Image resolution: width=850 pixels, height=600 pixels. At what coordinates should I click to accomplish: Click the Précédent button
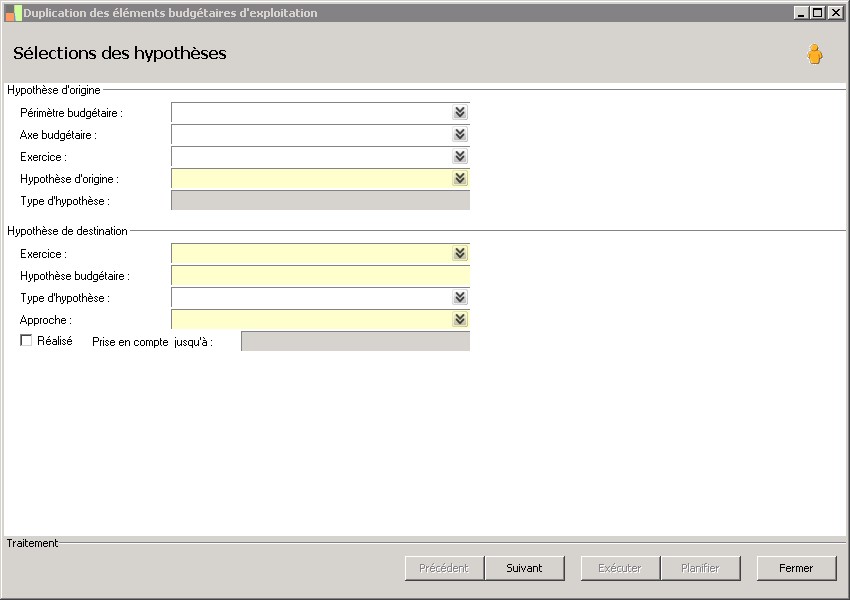click(444, 568)
